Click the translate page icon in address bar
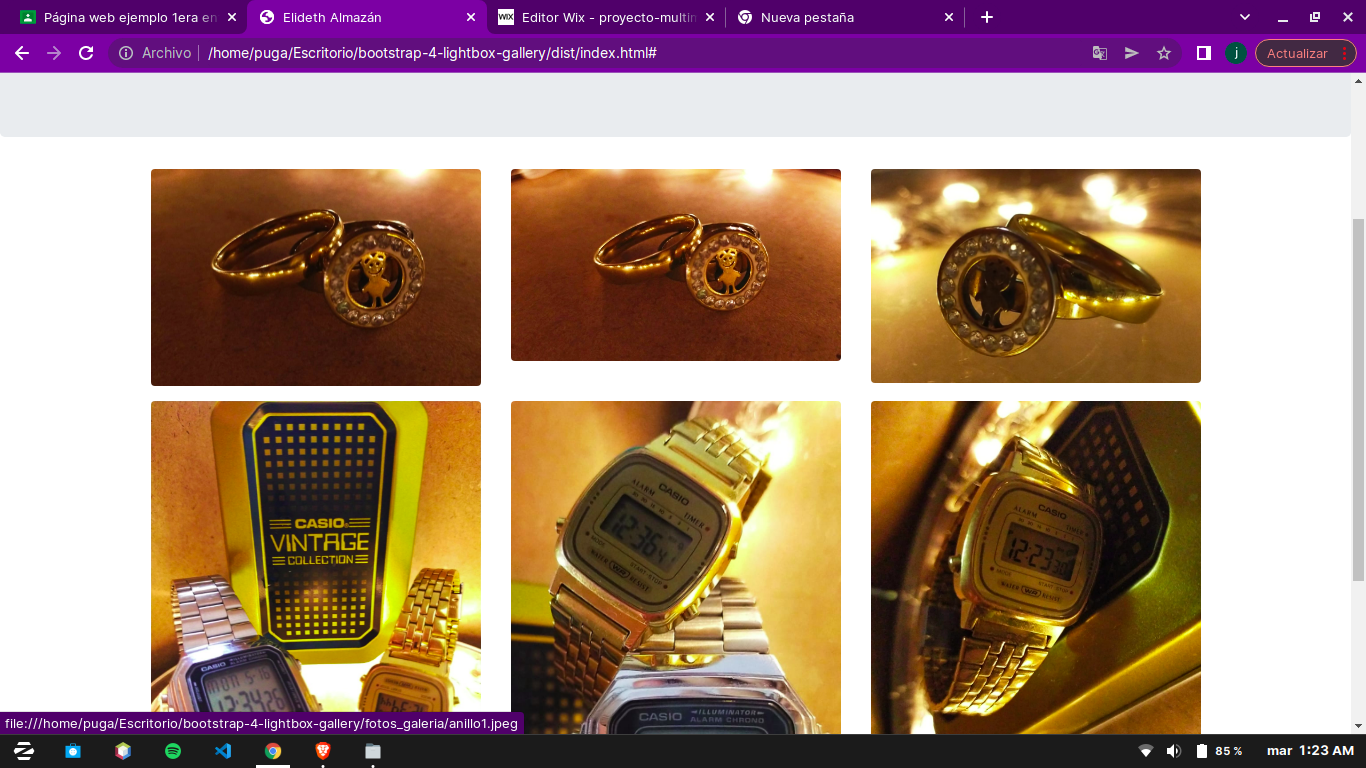The width and height of the screenshot is (1366, 768). pos(1100,53)
